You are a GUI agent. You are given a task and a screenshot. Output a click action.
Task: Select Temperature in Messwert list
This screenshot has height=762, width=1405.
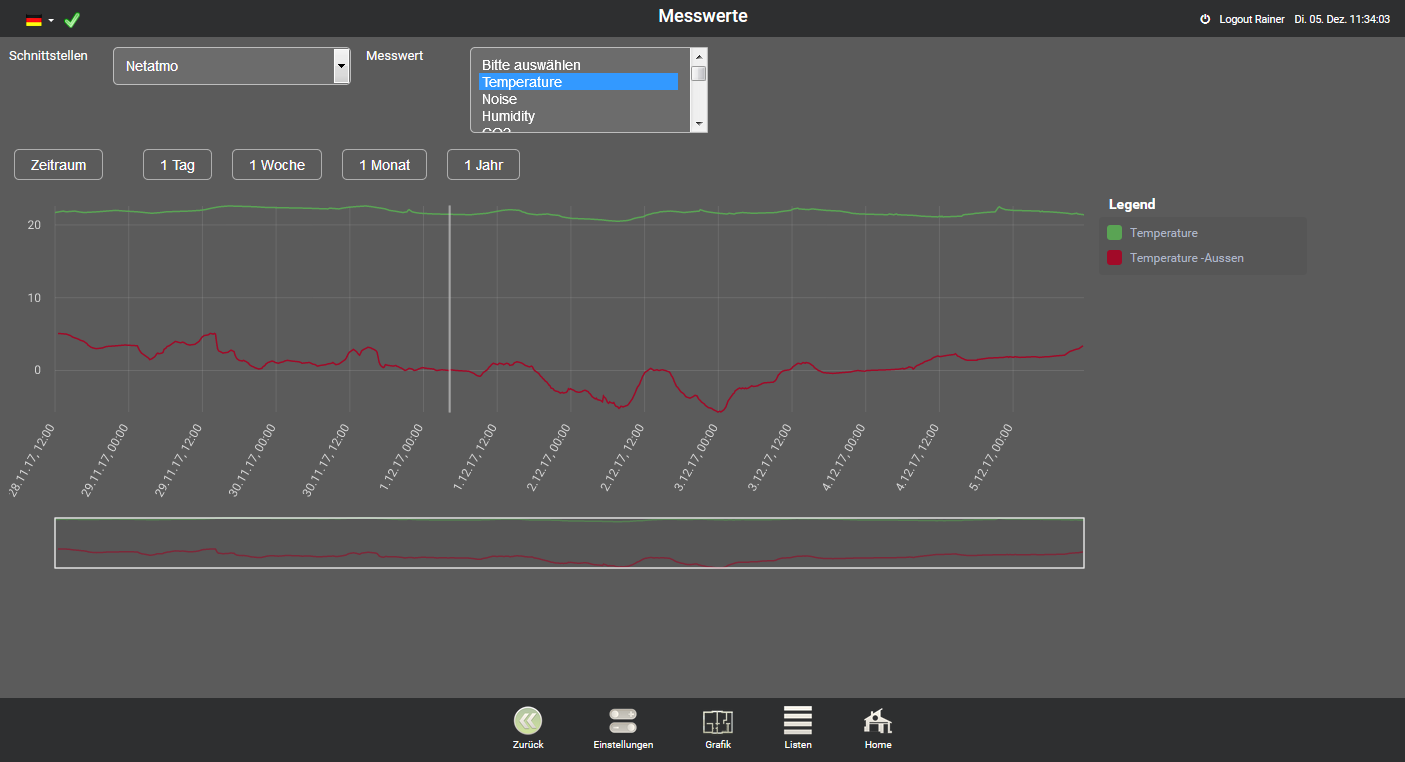coord(578,82)
